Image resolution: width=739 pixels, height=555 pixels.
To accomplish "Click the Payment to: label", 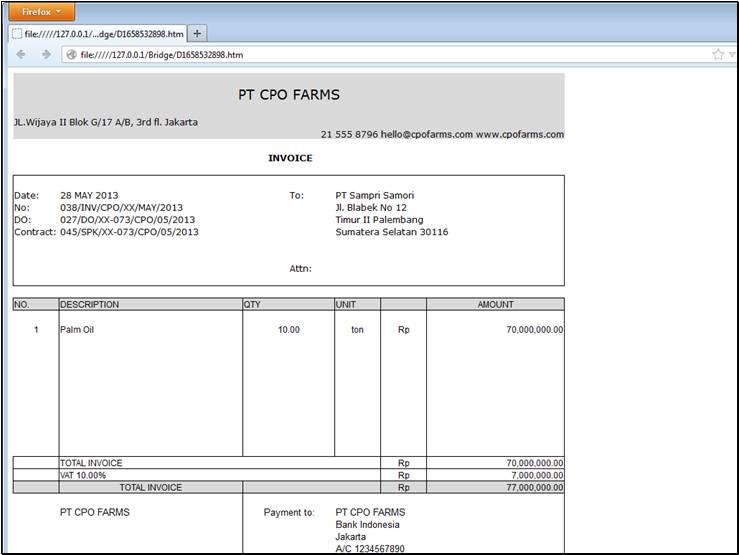I will (289, 512).
